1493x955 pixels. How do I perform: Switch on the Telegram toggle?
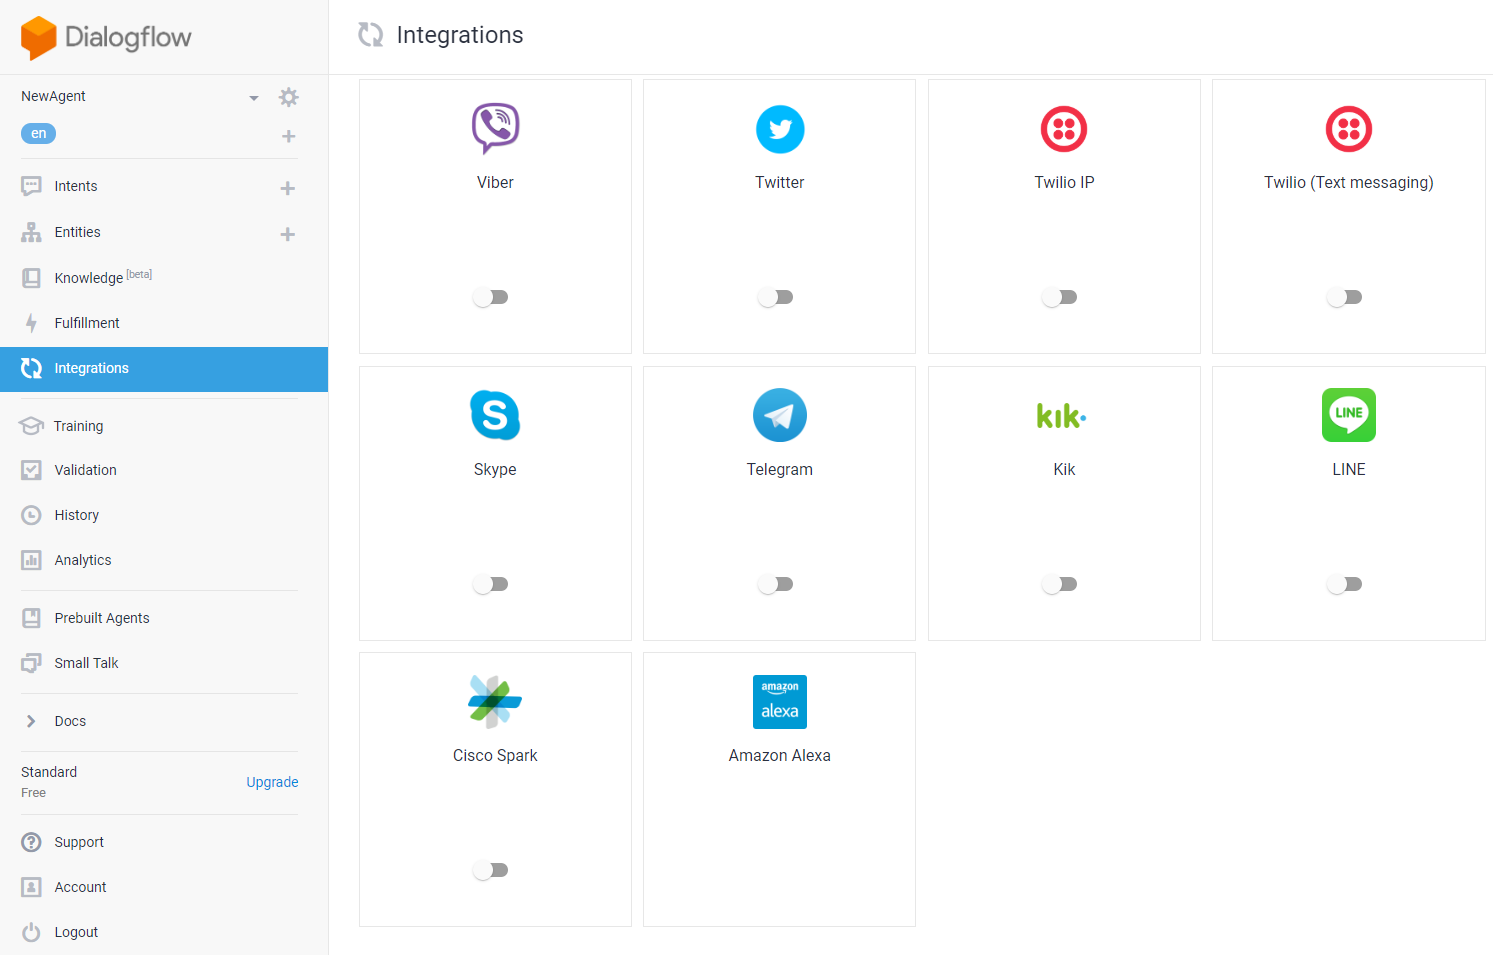(776, 584)
